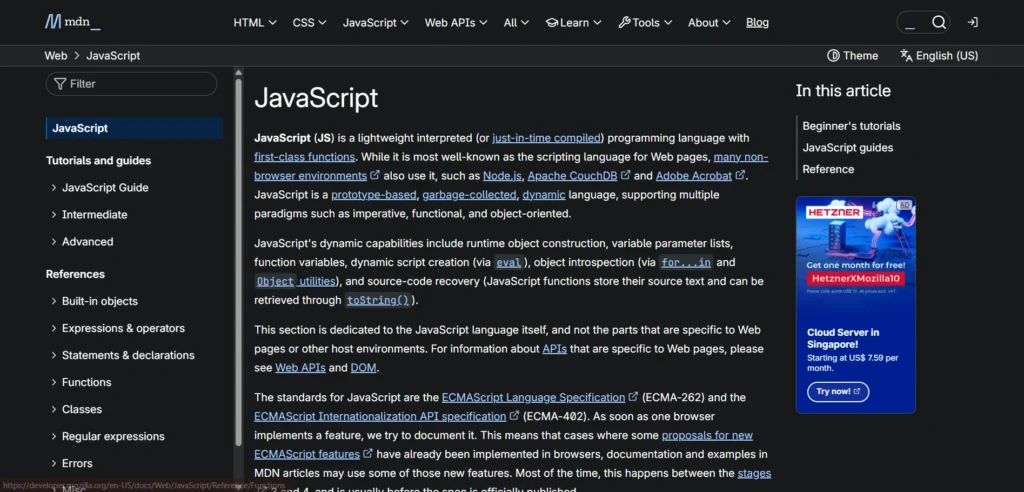Open the dynamic link

point(544,195)
